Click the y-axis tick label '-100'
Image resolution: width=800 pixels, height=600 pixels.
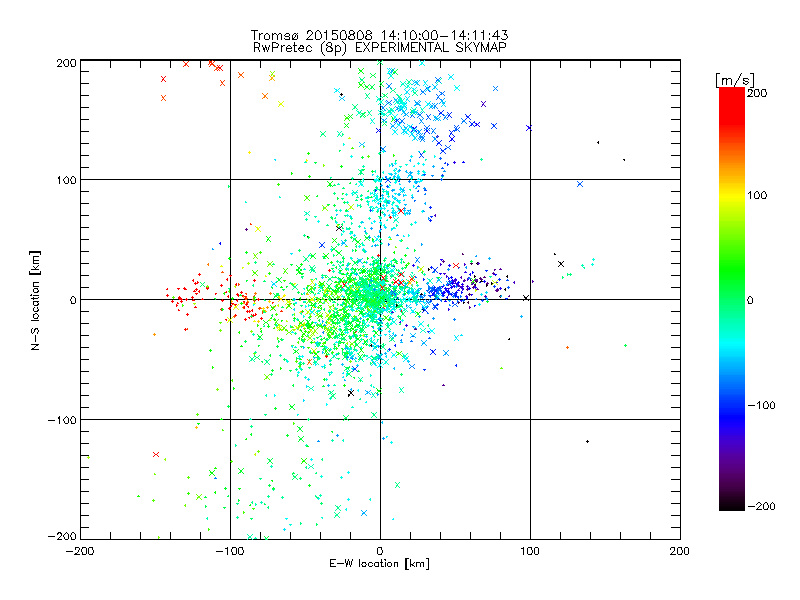pyautogui.click(x=62, y=420)
